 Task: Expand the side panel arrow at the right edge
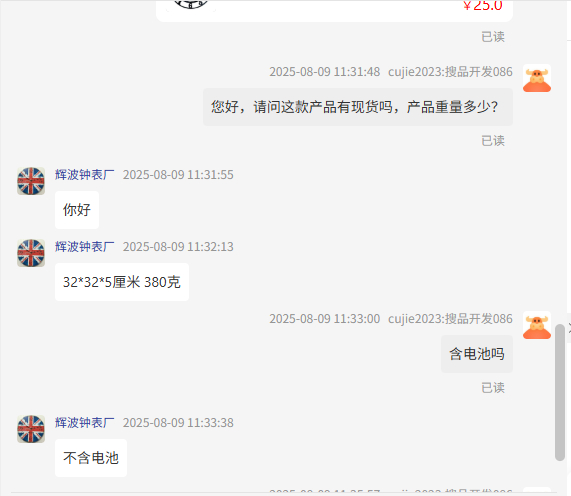569,328
